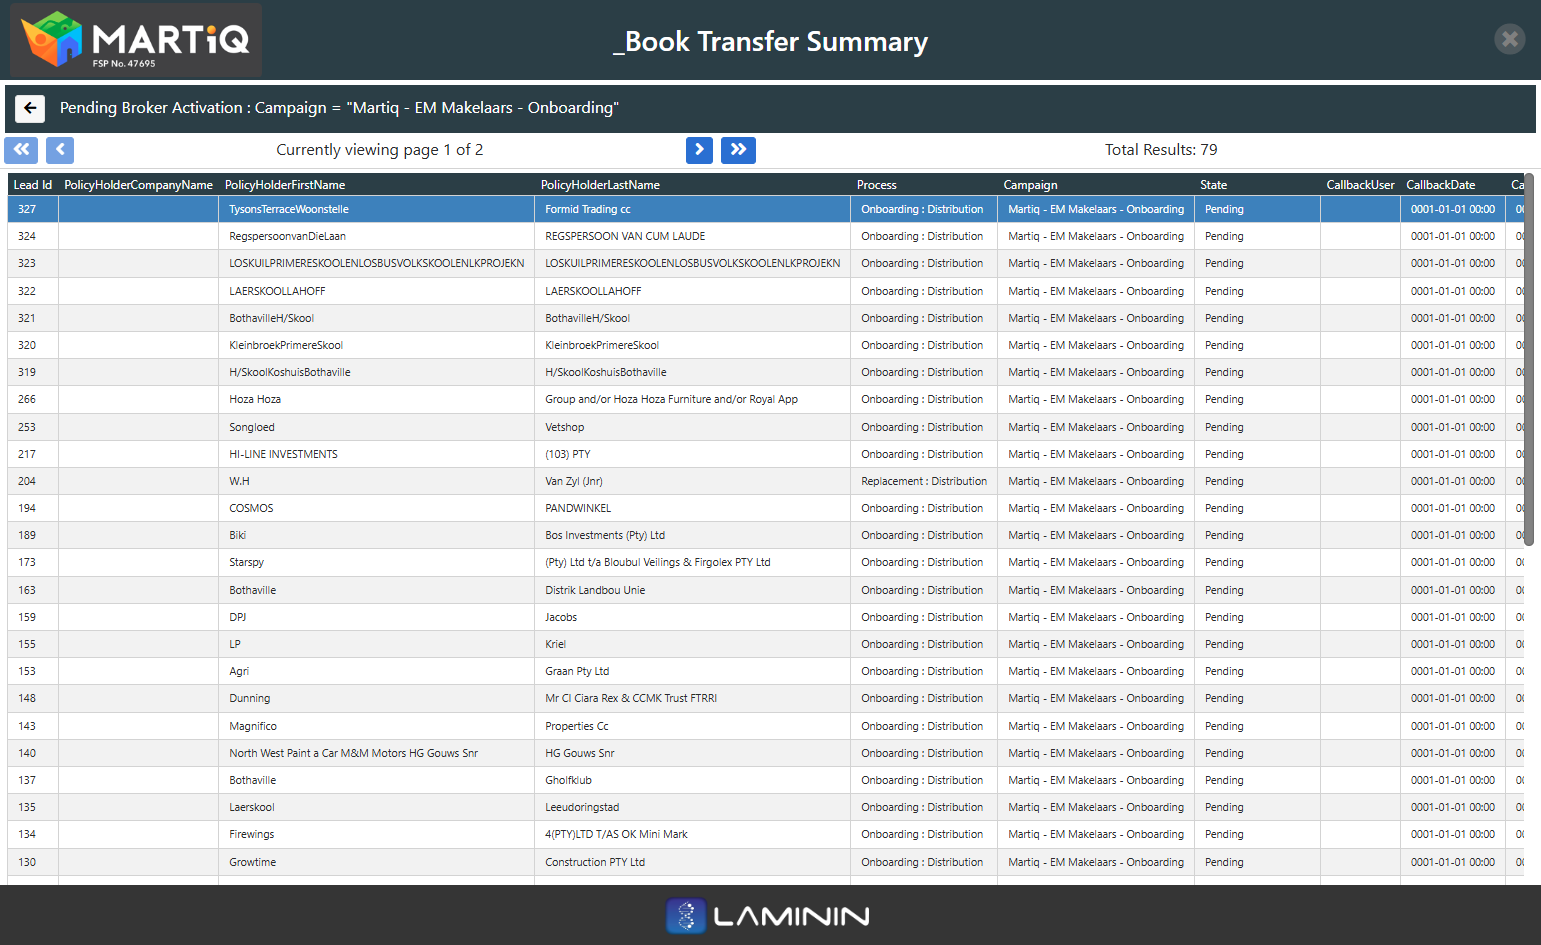Viewport: 1541px width, 945px height.
Task: Select row with Lead Id 327
Action: point(766,209)
